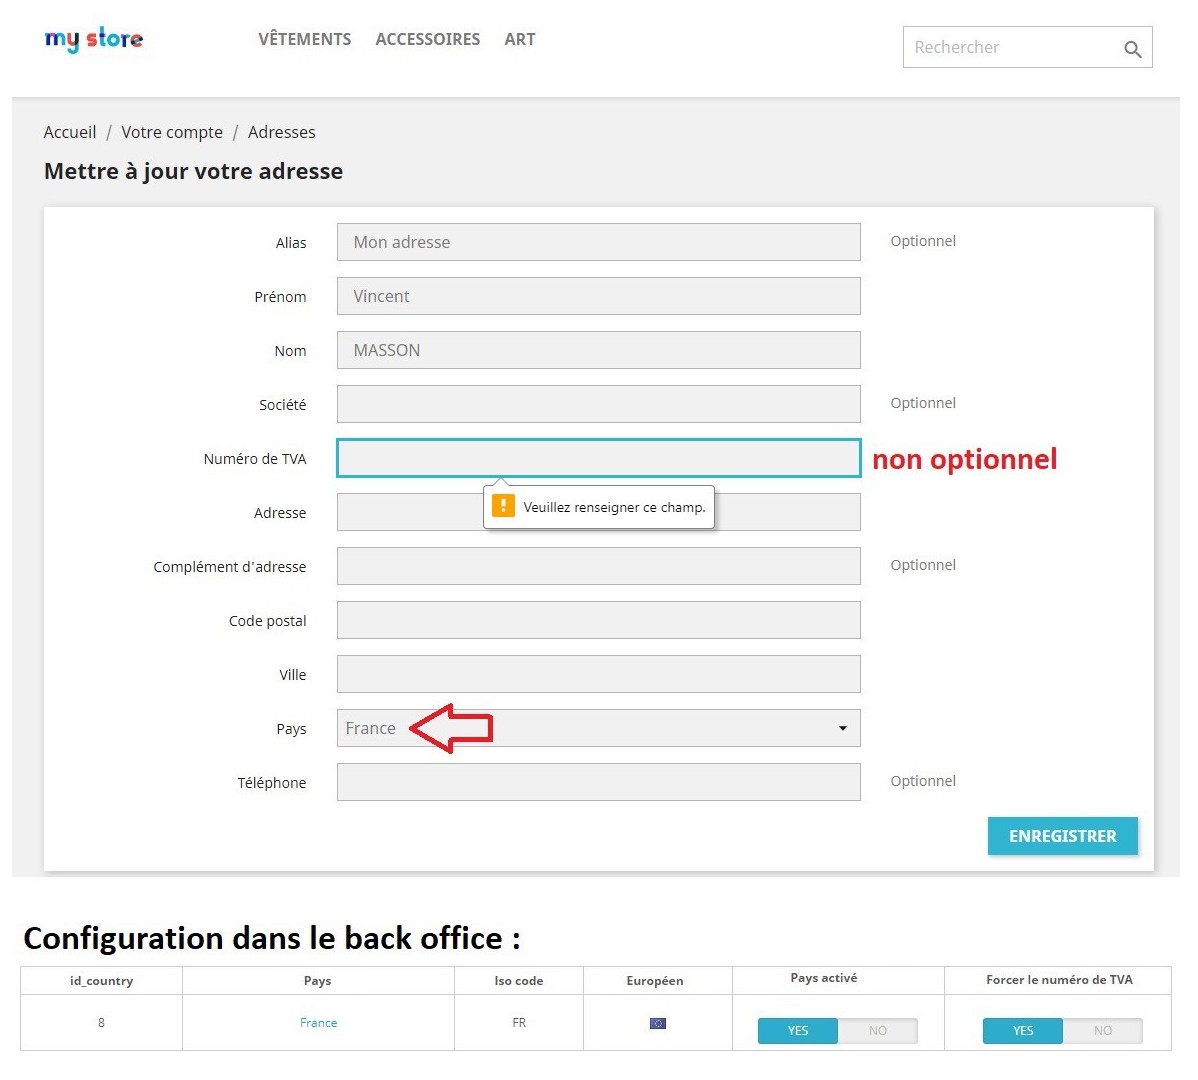Focus the Numéro de TVA field
The width and height of the screenshot is (1198, 1080).
click(598, 458)
